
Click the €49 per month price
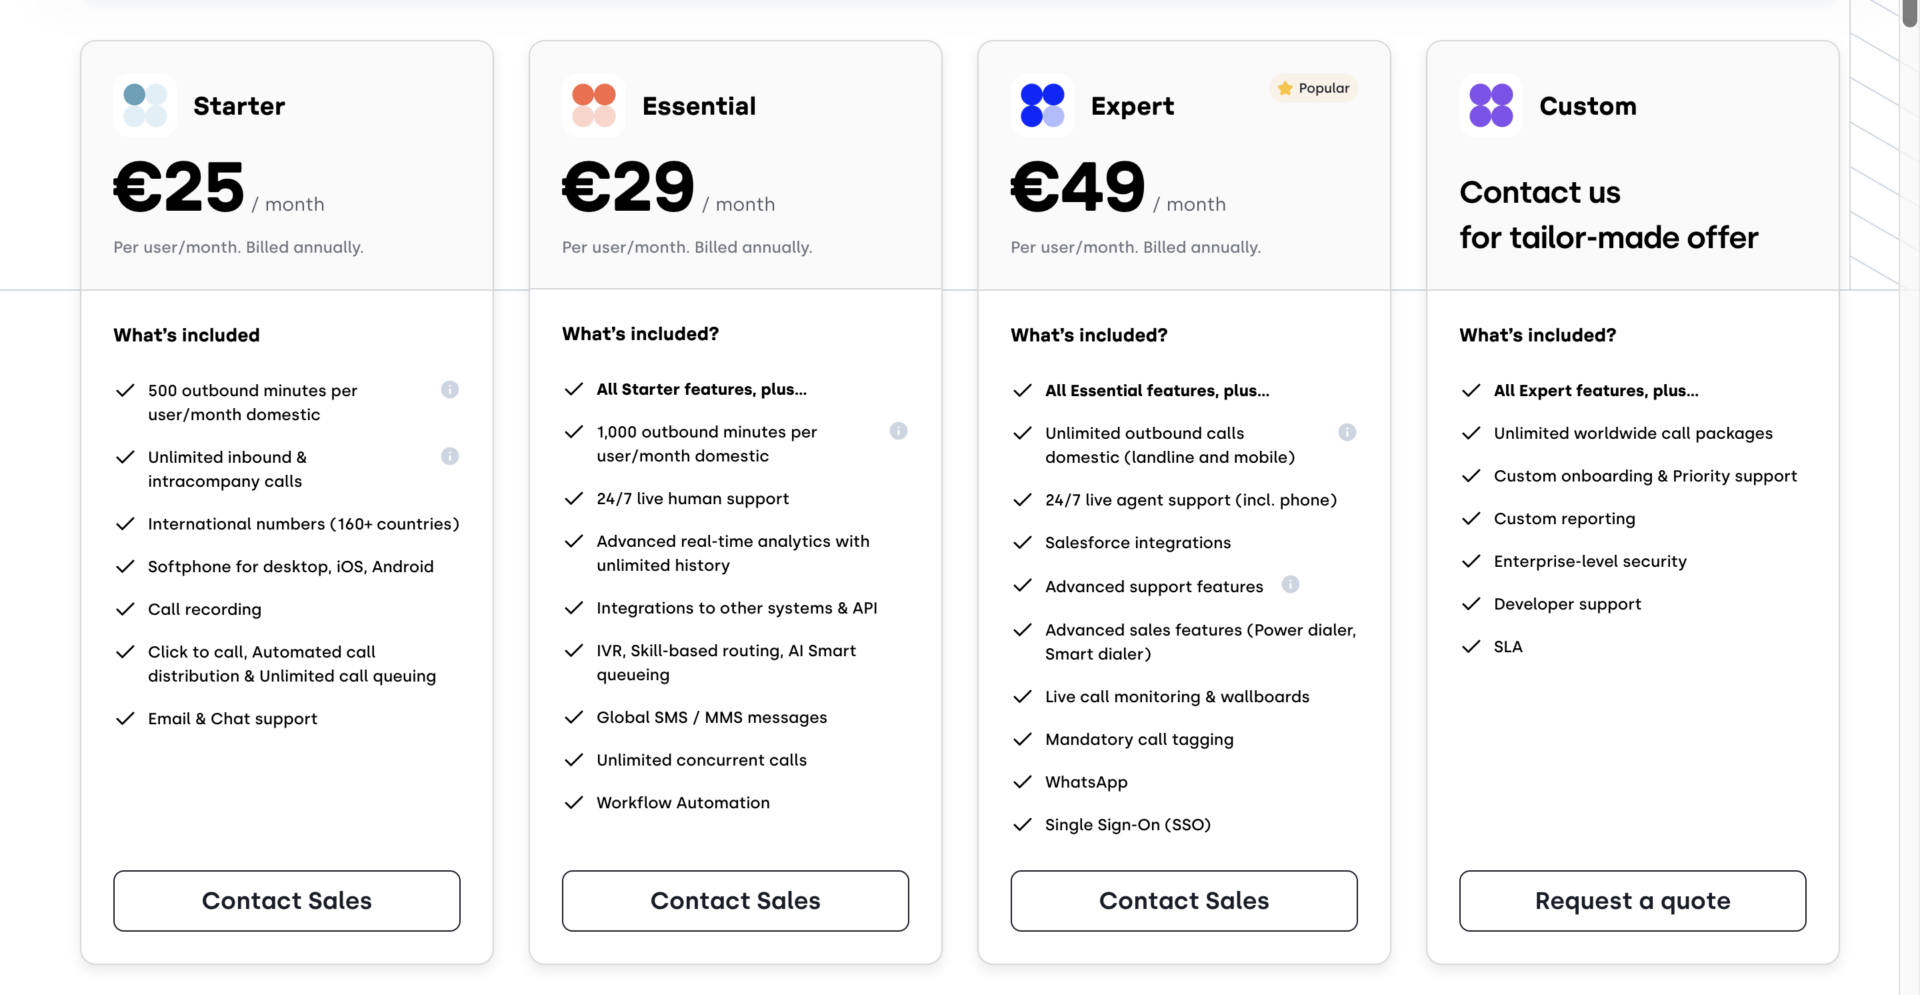click(1077, 185)
